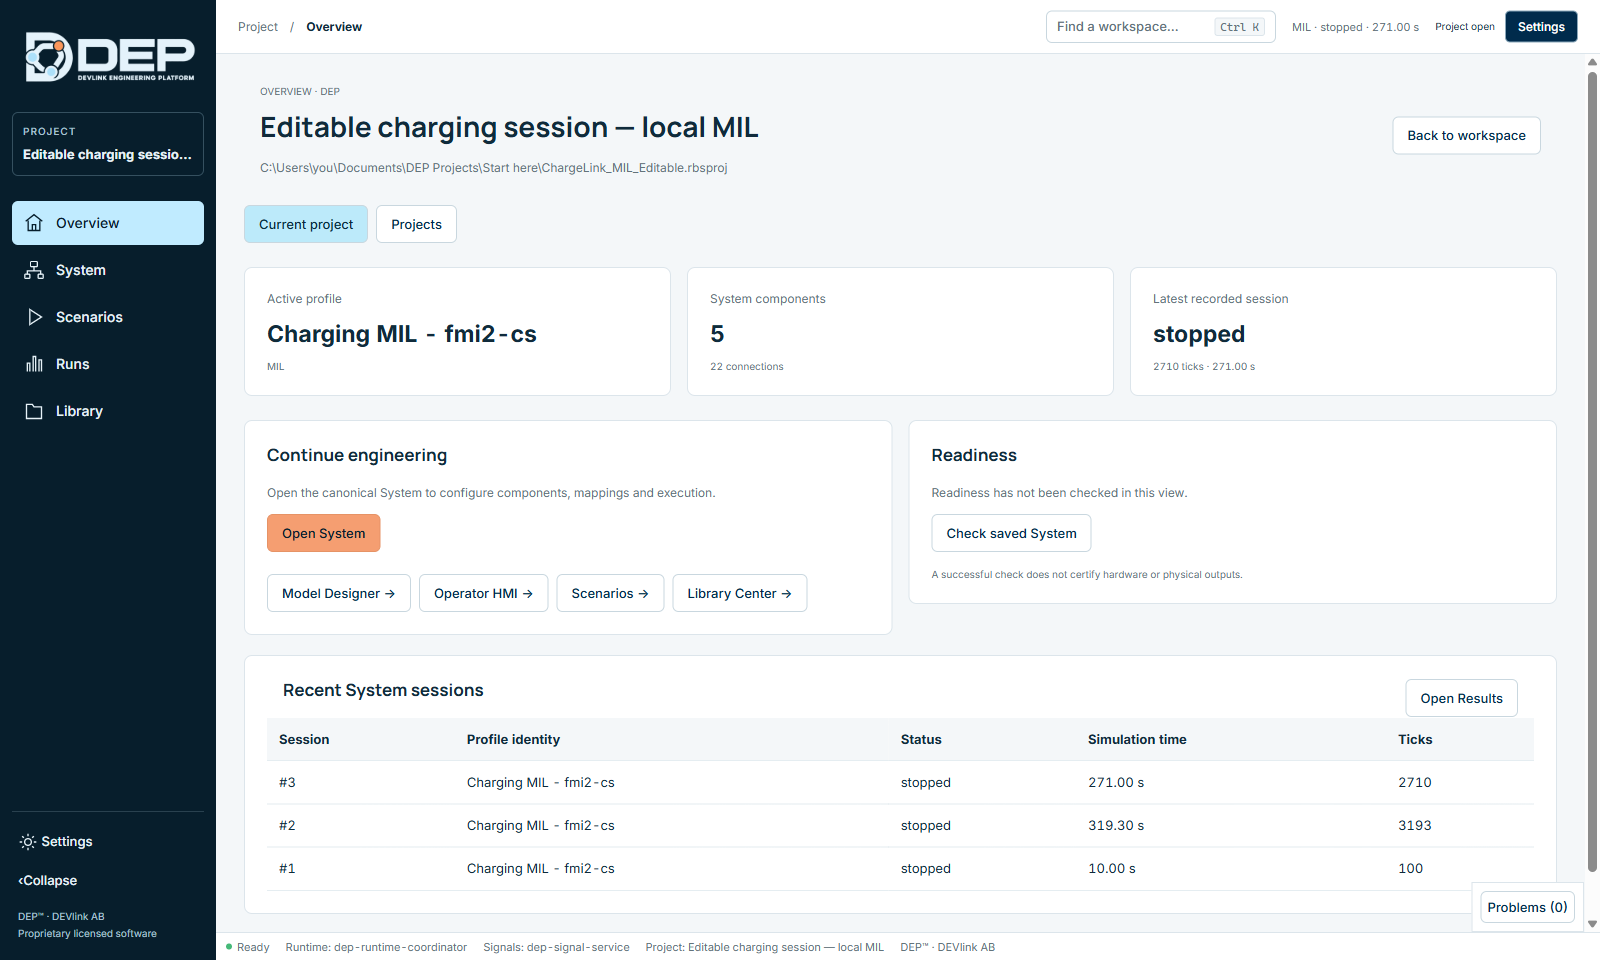Switch to the Current project tab
This screenshot has height=960, width=1600.
tap(306, 224)
